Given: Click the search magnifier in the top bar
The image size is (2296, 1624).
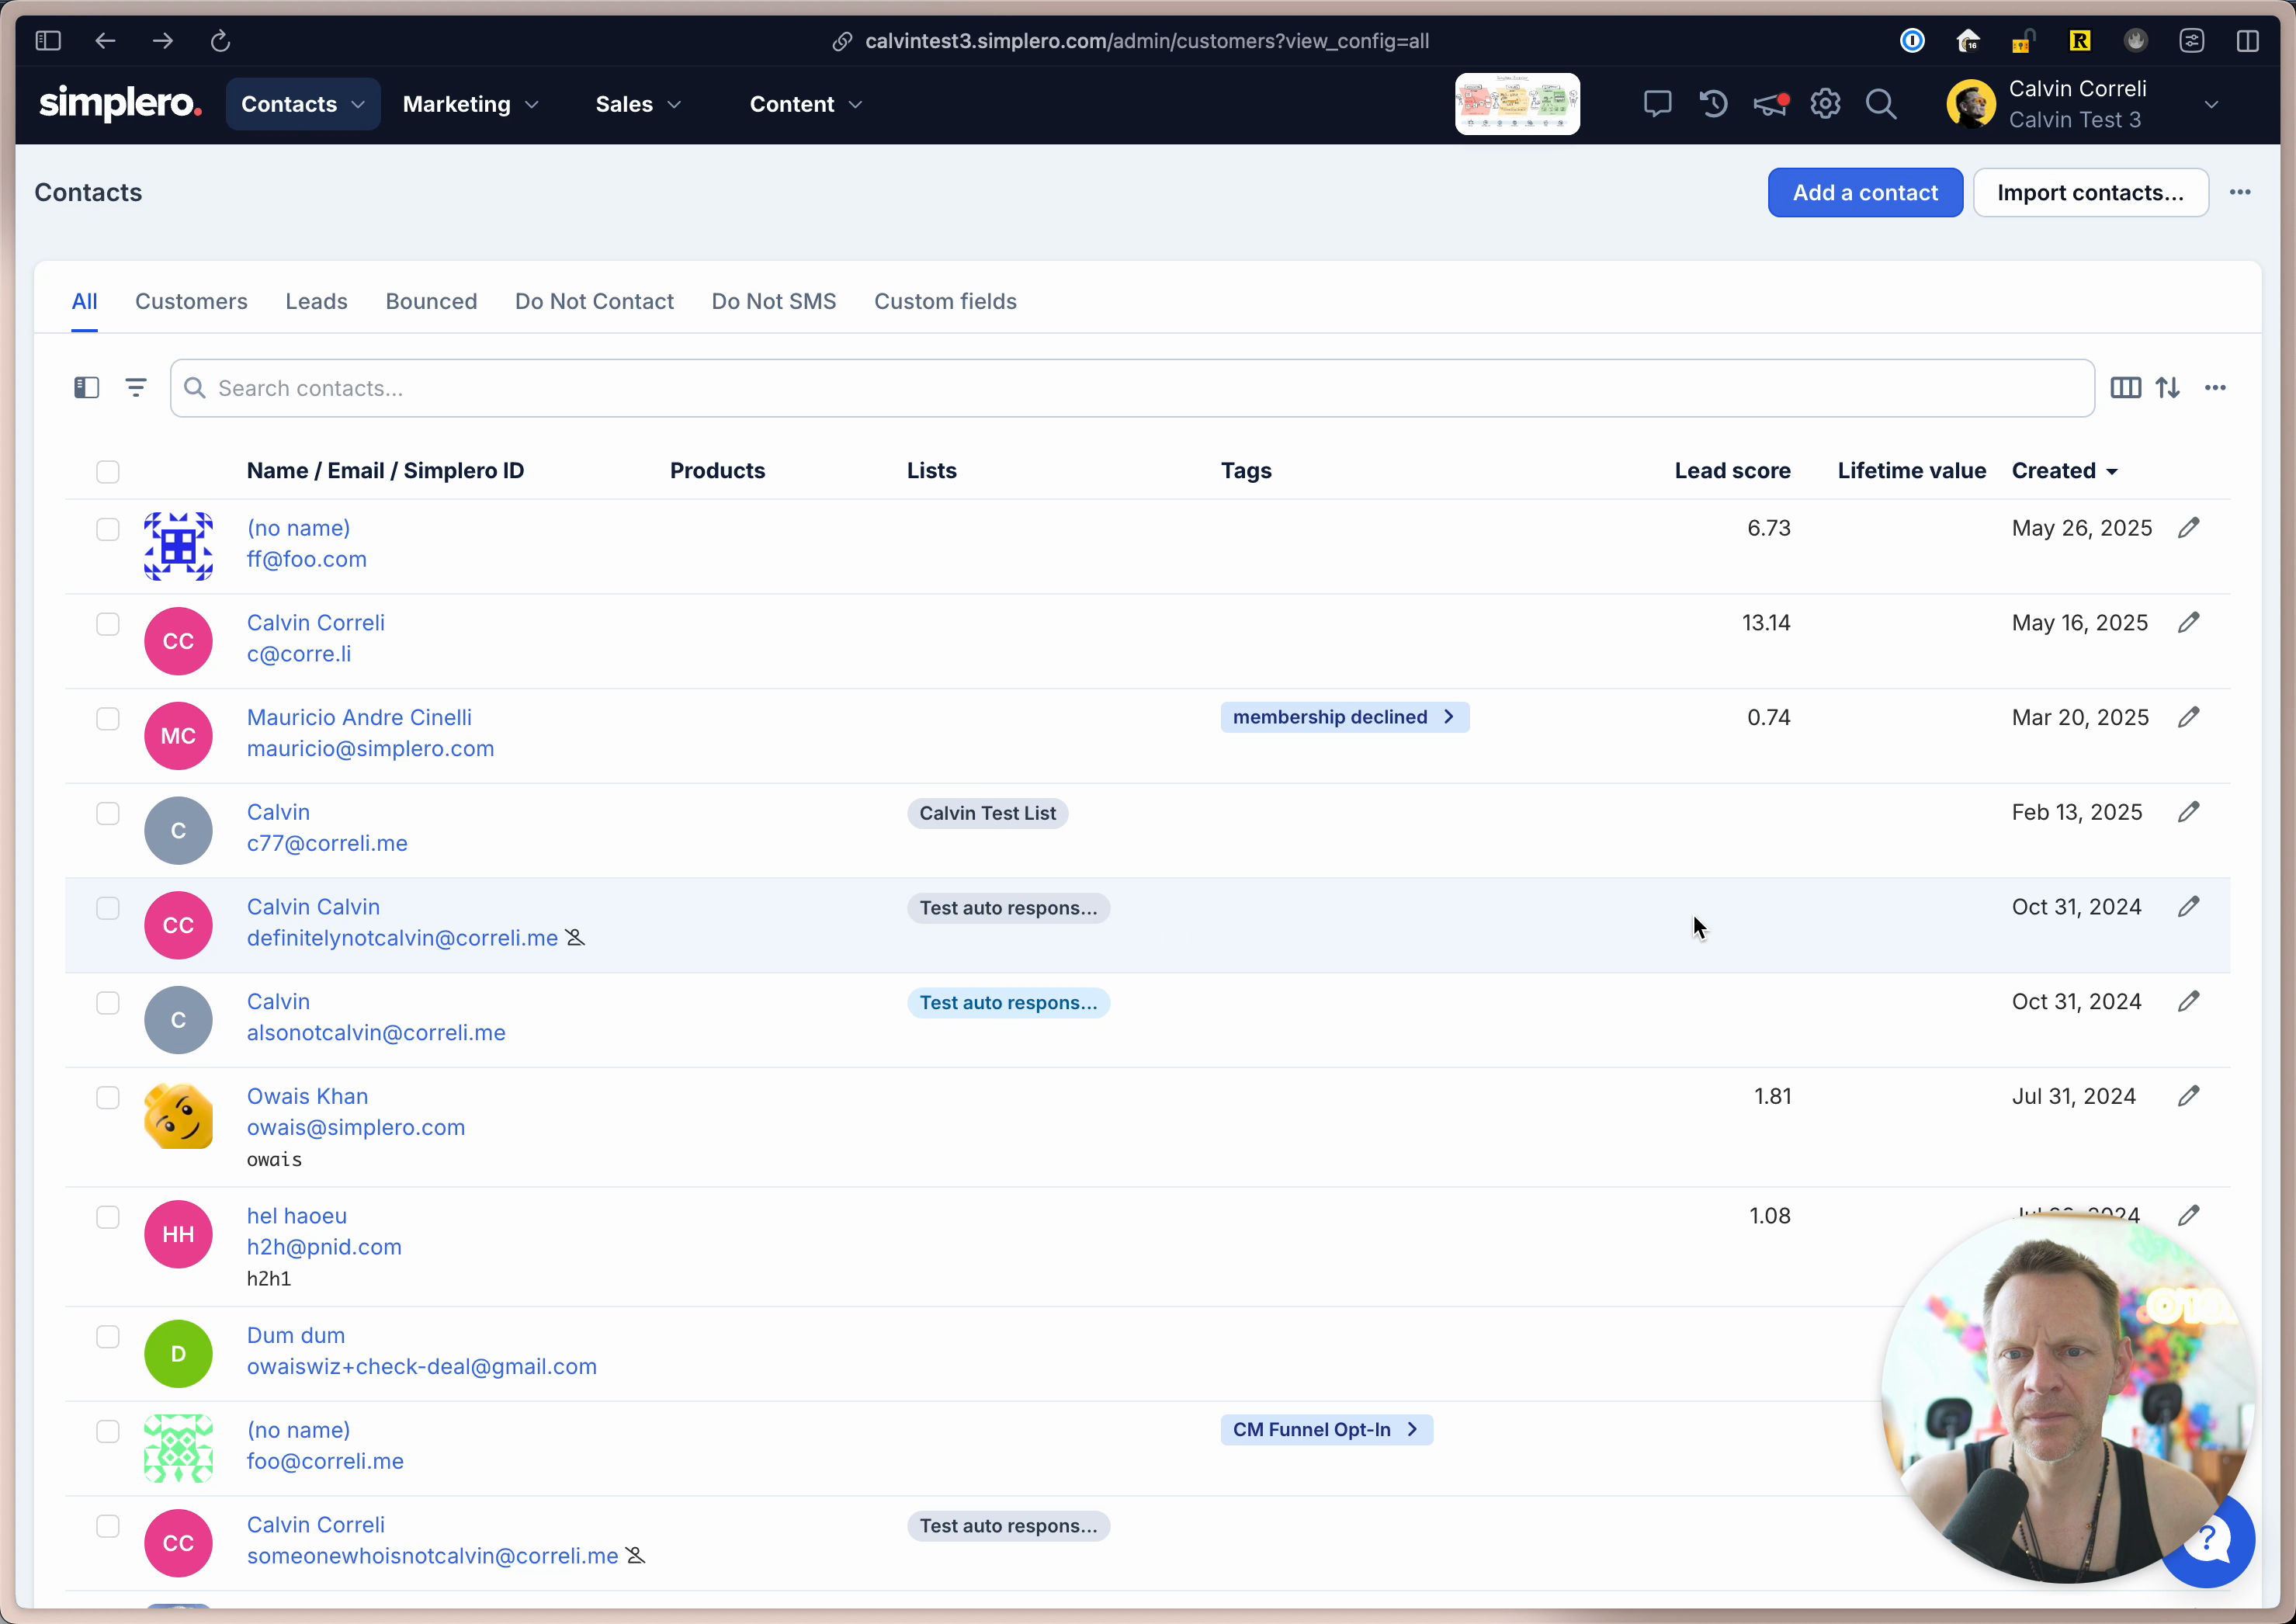Looking at the screenshot, I should click(1881, 103).
